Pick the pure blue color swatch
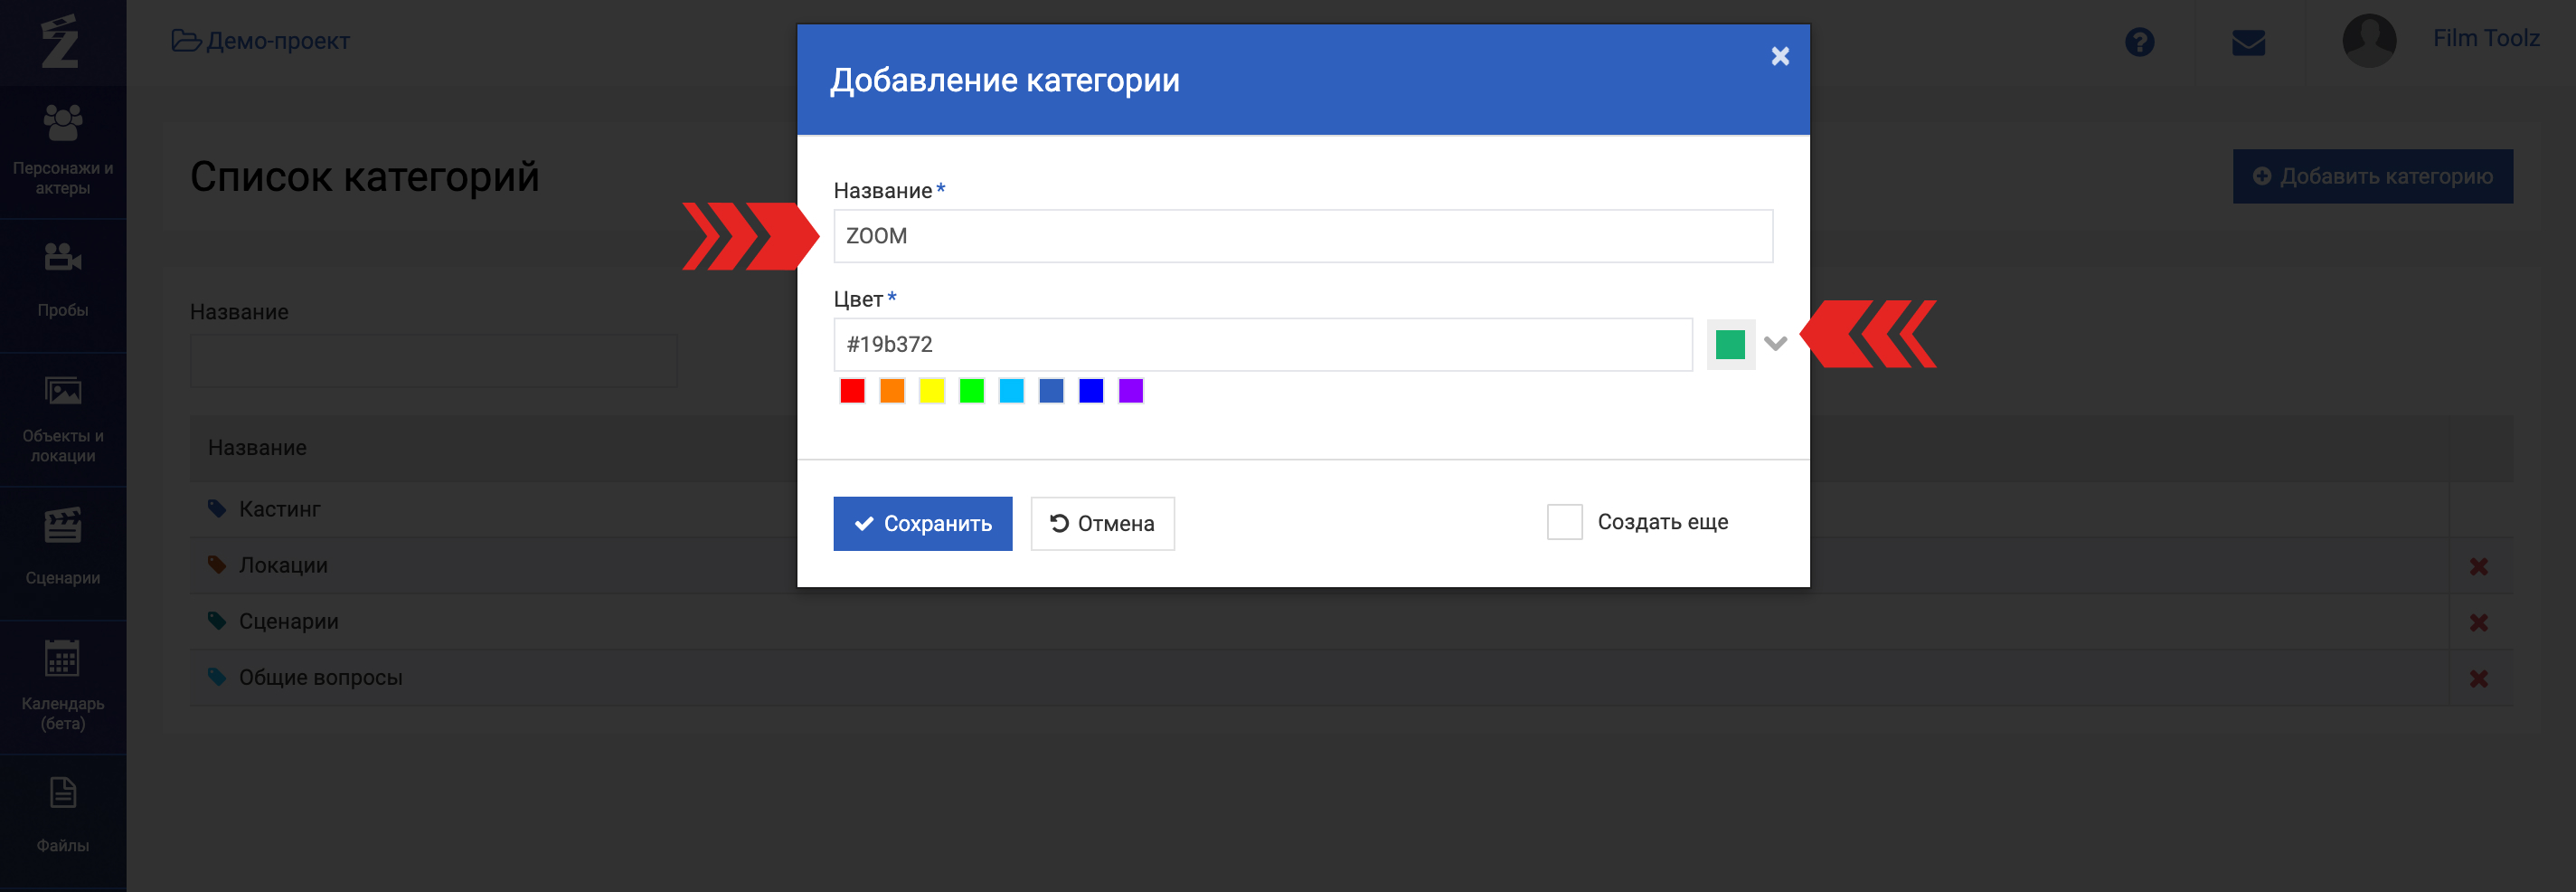The width and height of the screenshot is (2576, 892). click(x=1091, y=391)
